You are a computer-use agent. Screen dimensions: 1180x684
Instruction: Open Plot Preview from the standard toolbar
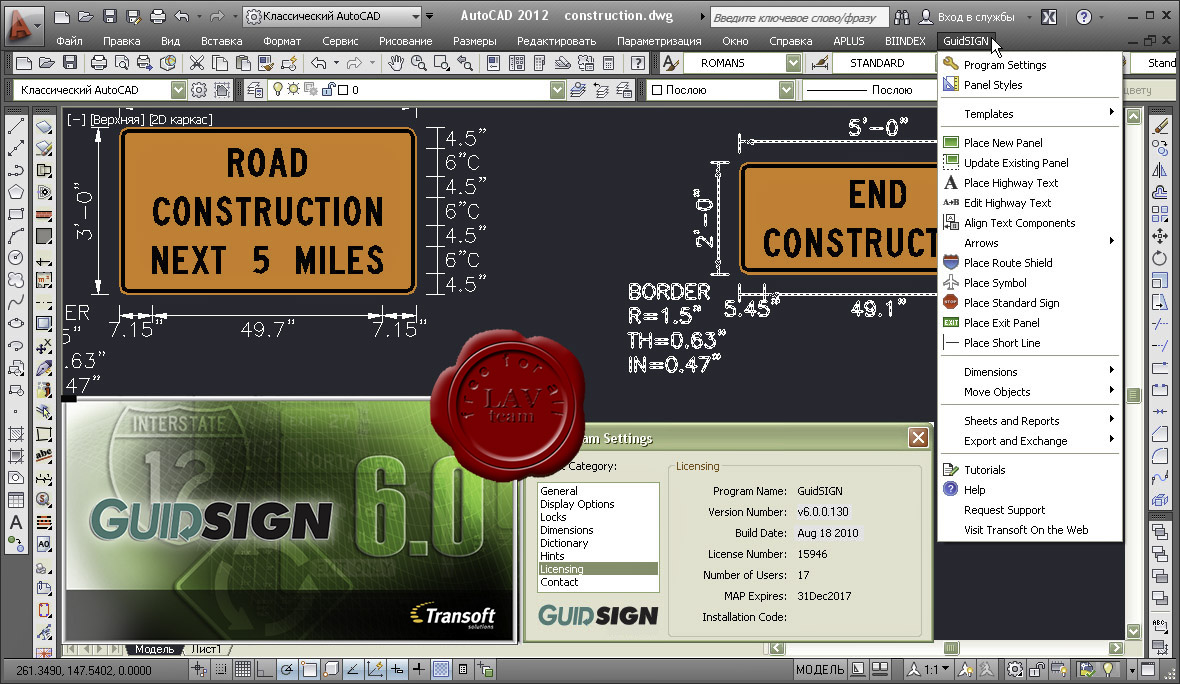coord(121,63)
